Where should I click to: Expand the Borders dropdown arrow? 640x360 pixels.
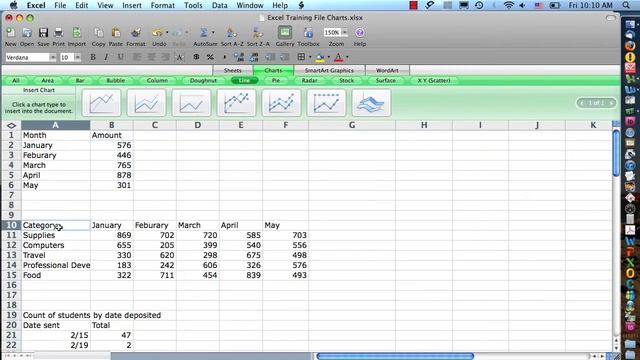pyautogui.click(x=310, y=57)
